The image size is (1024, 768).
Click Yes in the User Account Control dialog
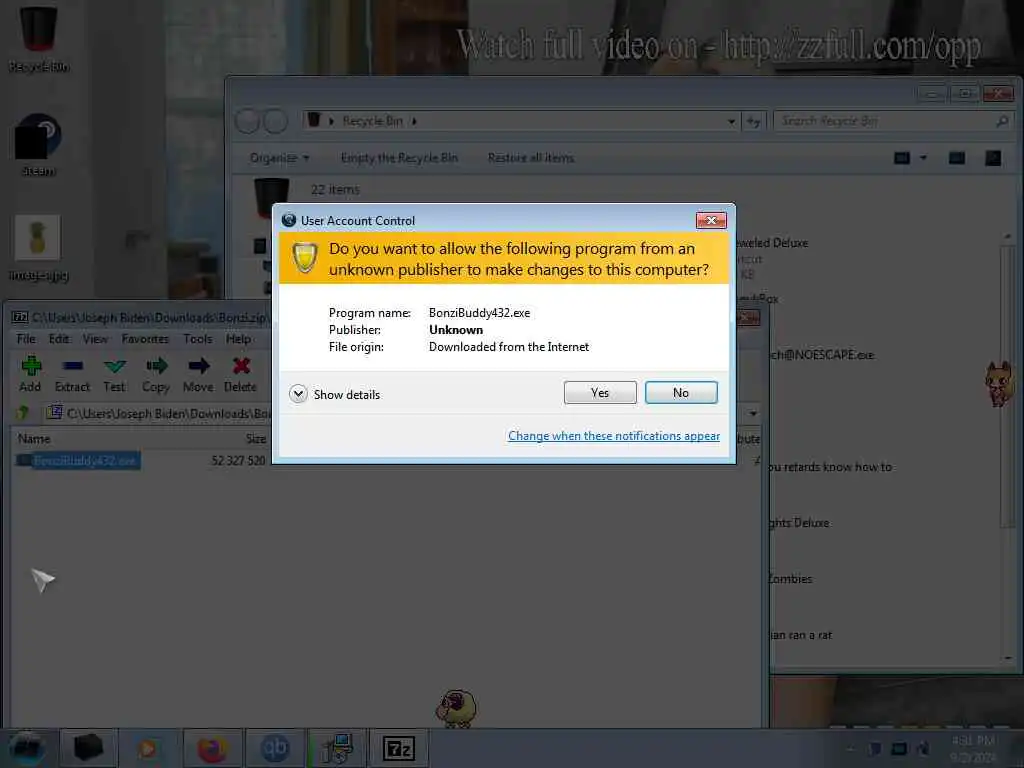(600, 392)
